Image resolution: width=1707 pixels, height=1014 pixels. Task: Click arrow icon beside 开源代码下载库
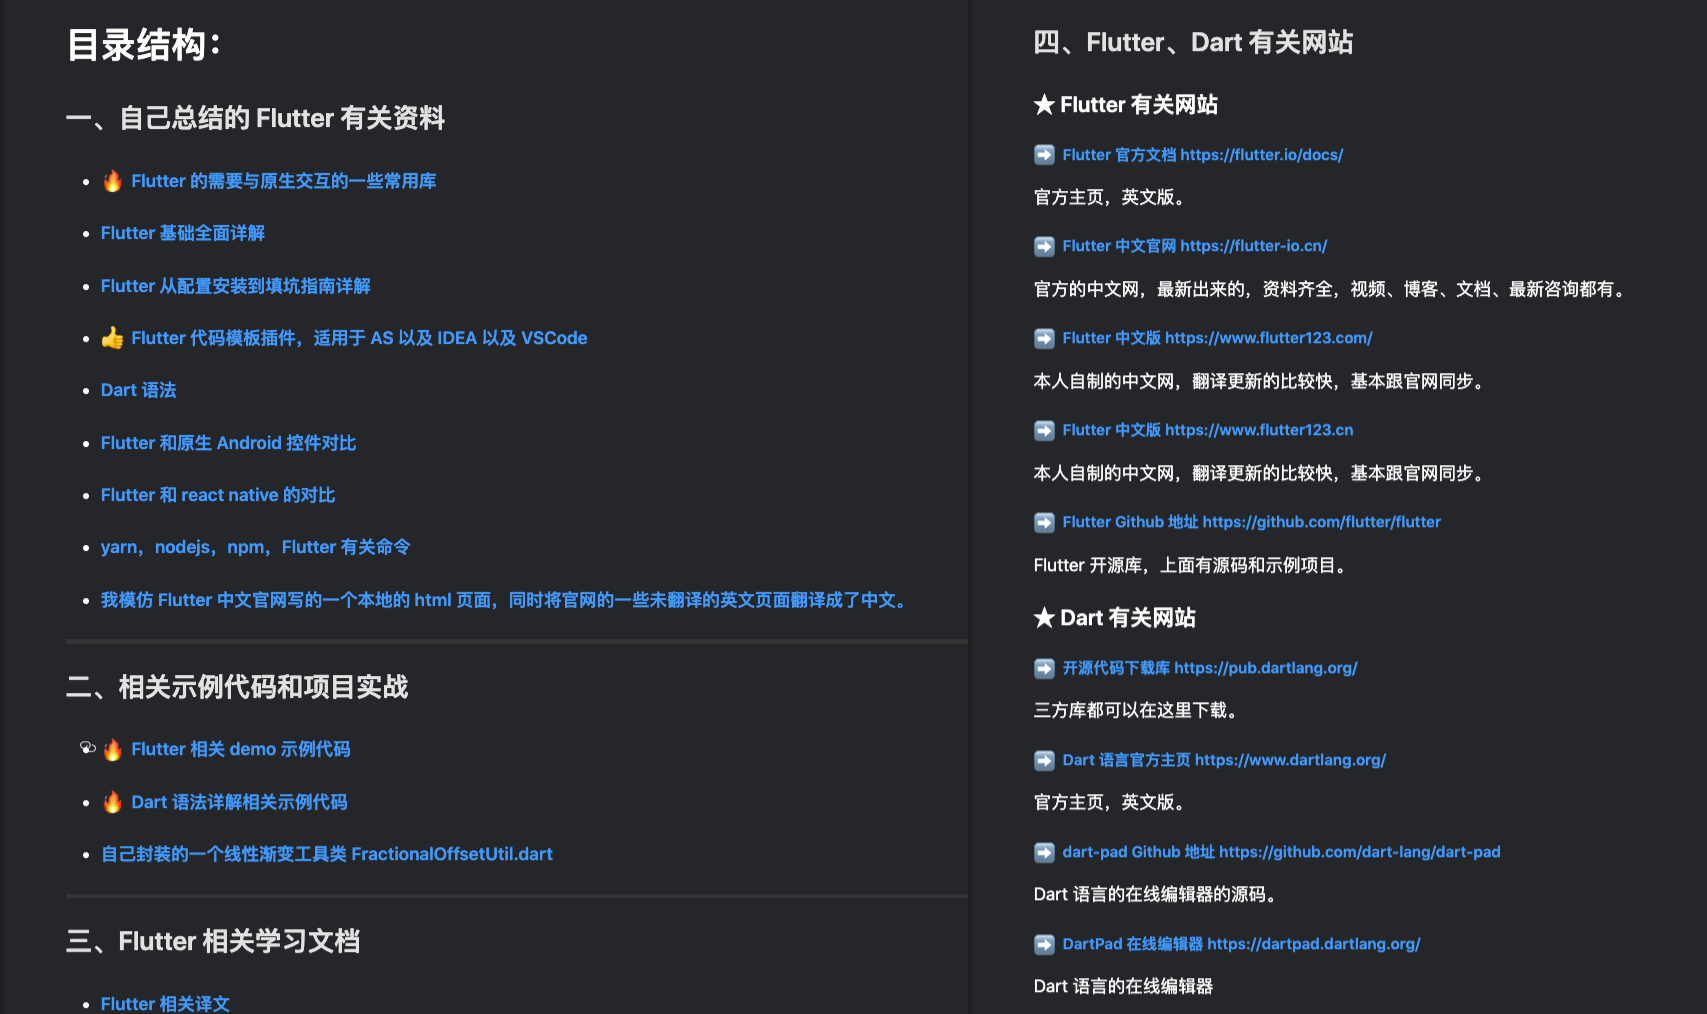pos(1044,668)
